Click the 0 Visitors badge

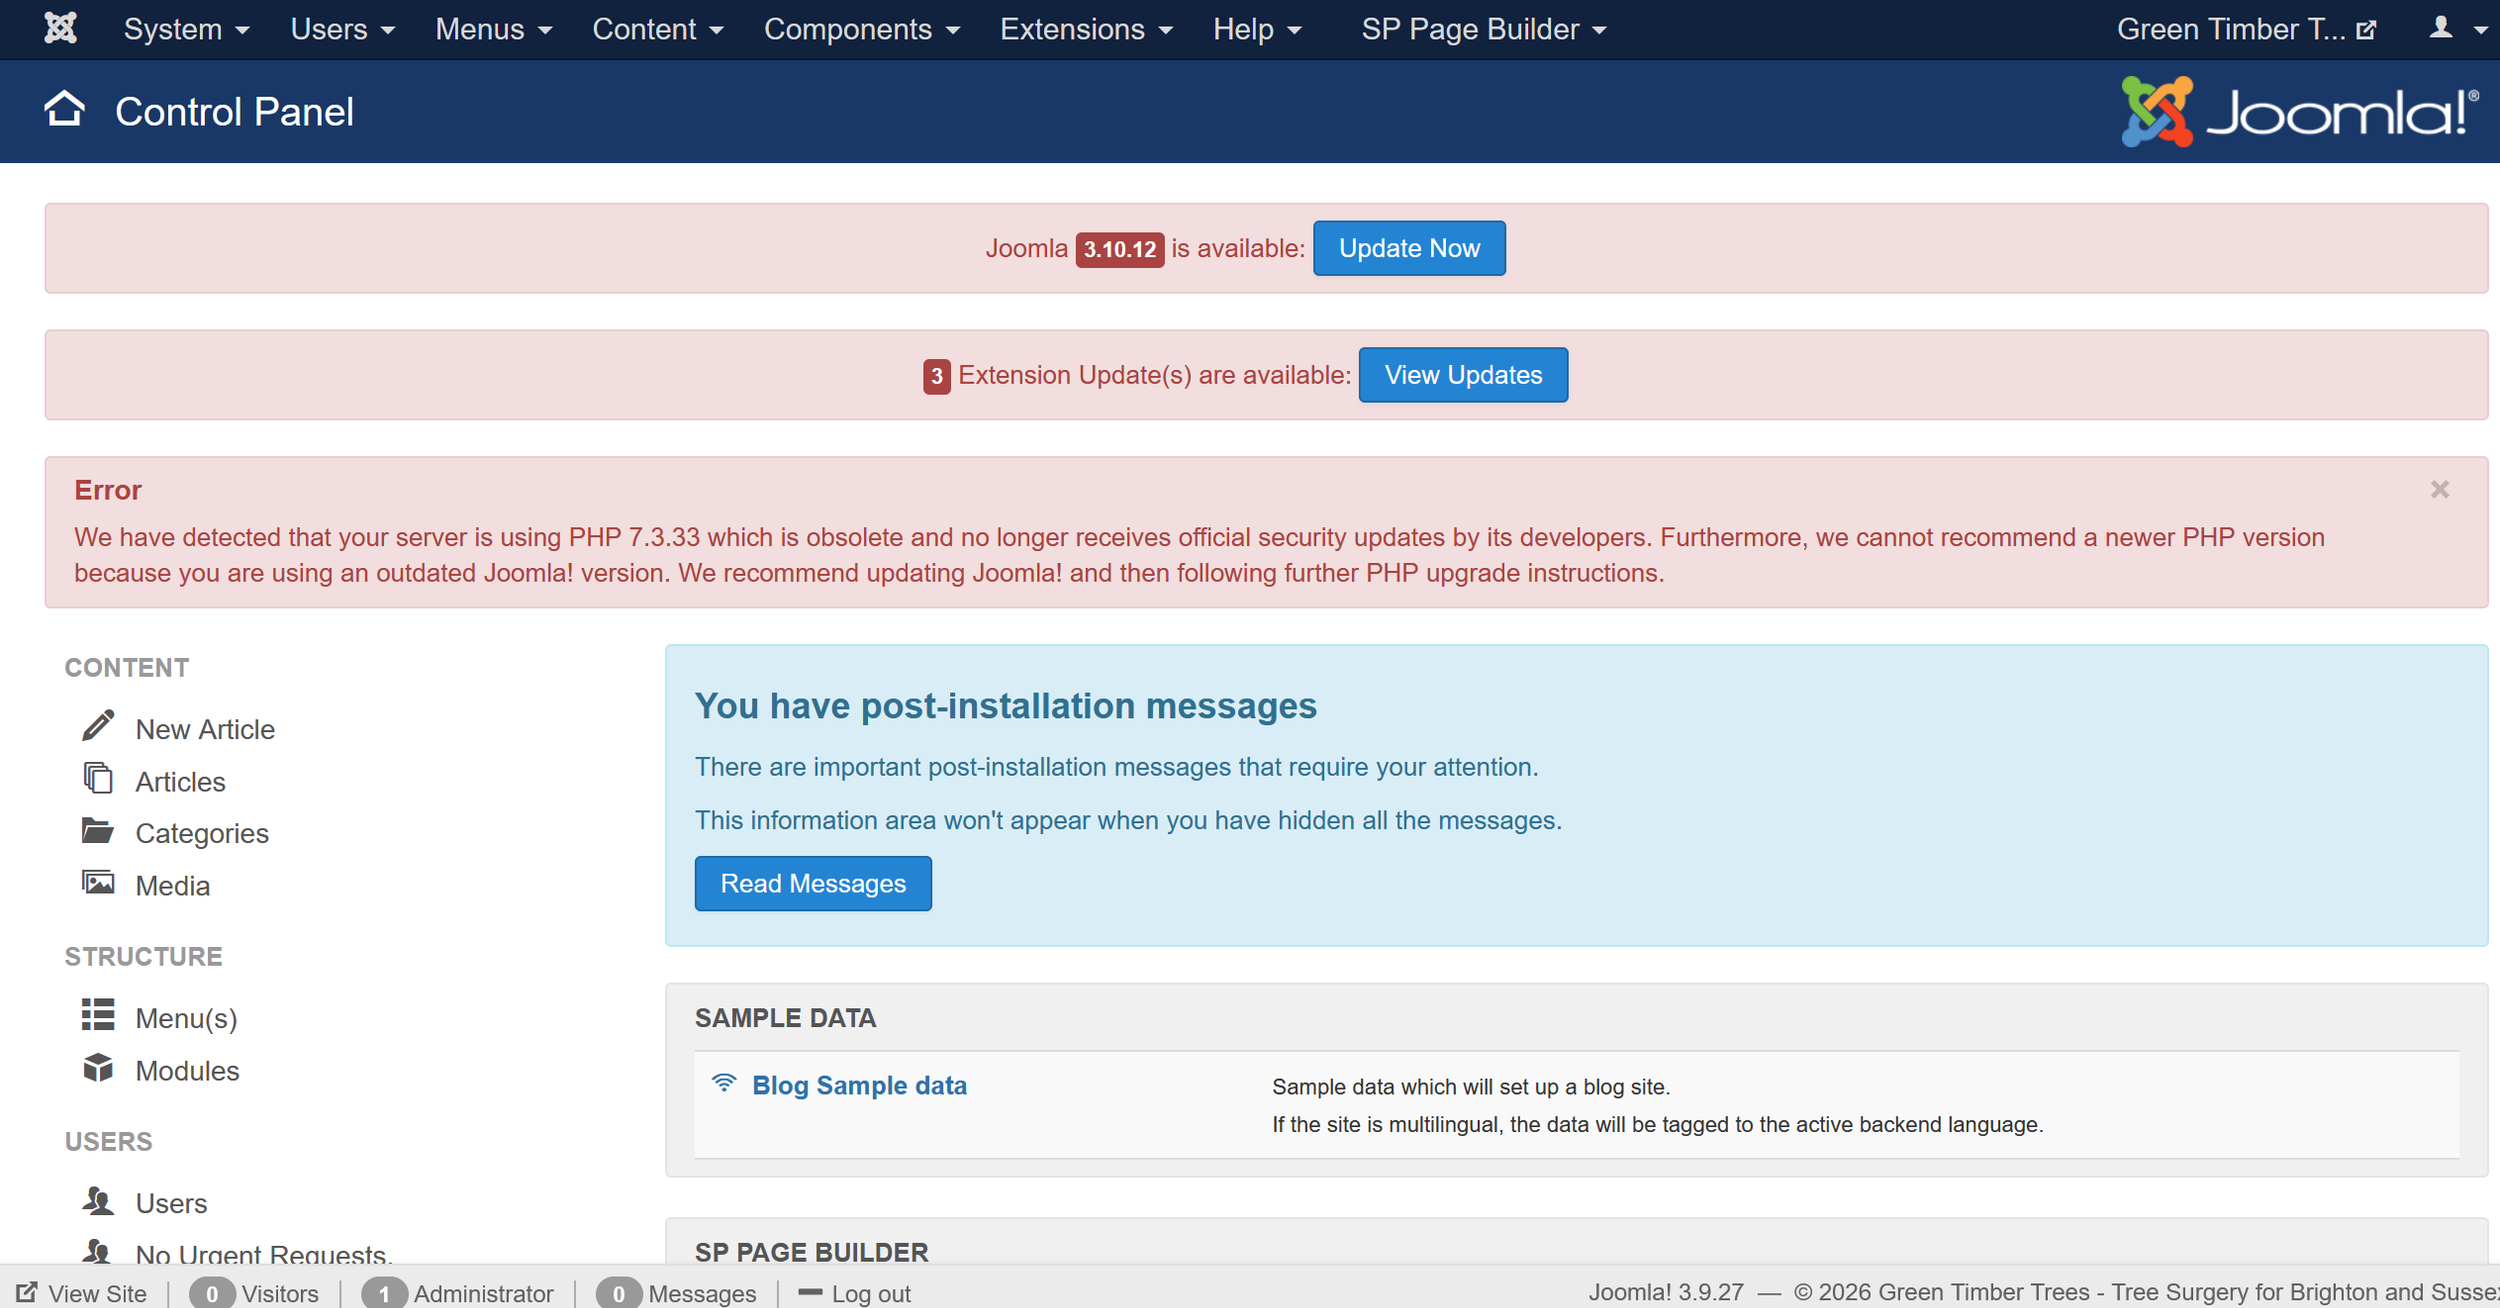click(x=212, y=1293)
